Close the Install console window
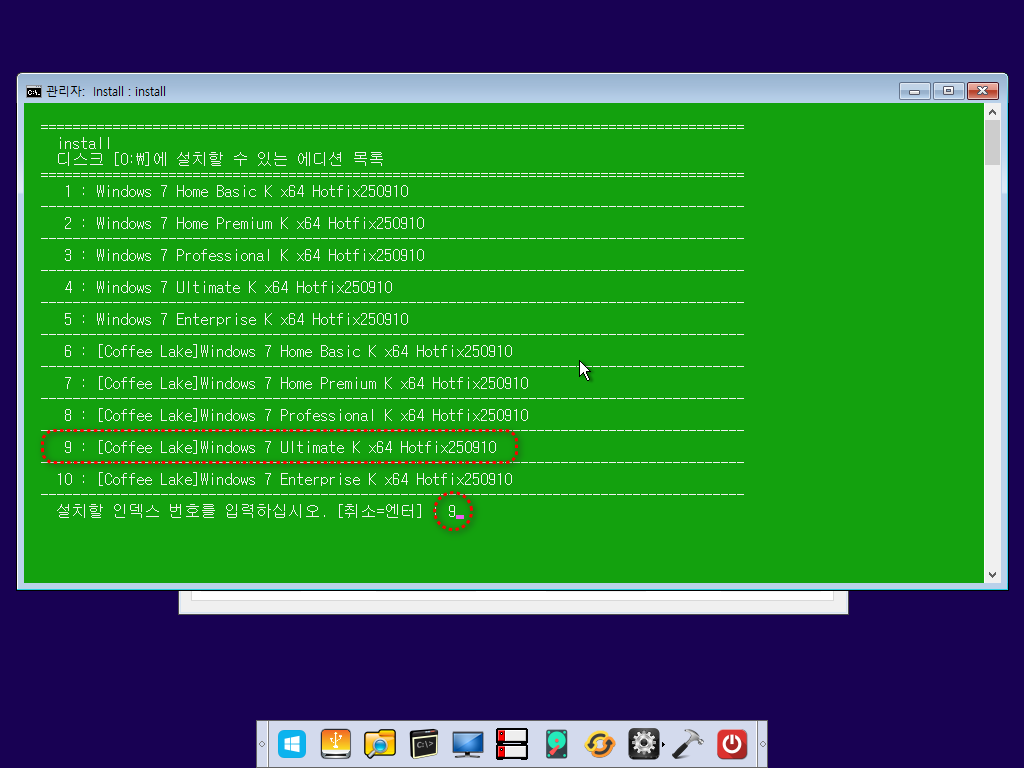This screenshot has height=768, width=1024. click(x=982, y=91)
